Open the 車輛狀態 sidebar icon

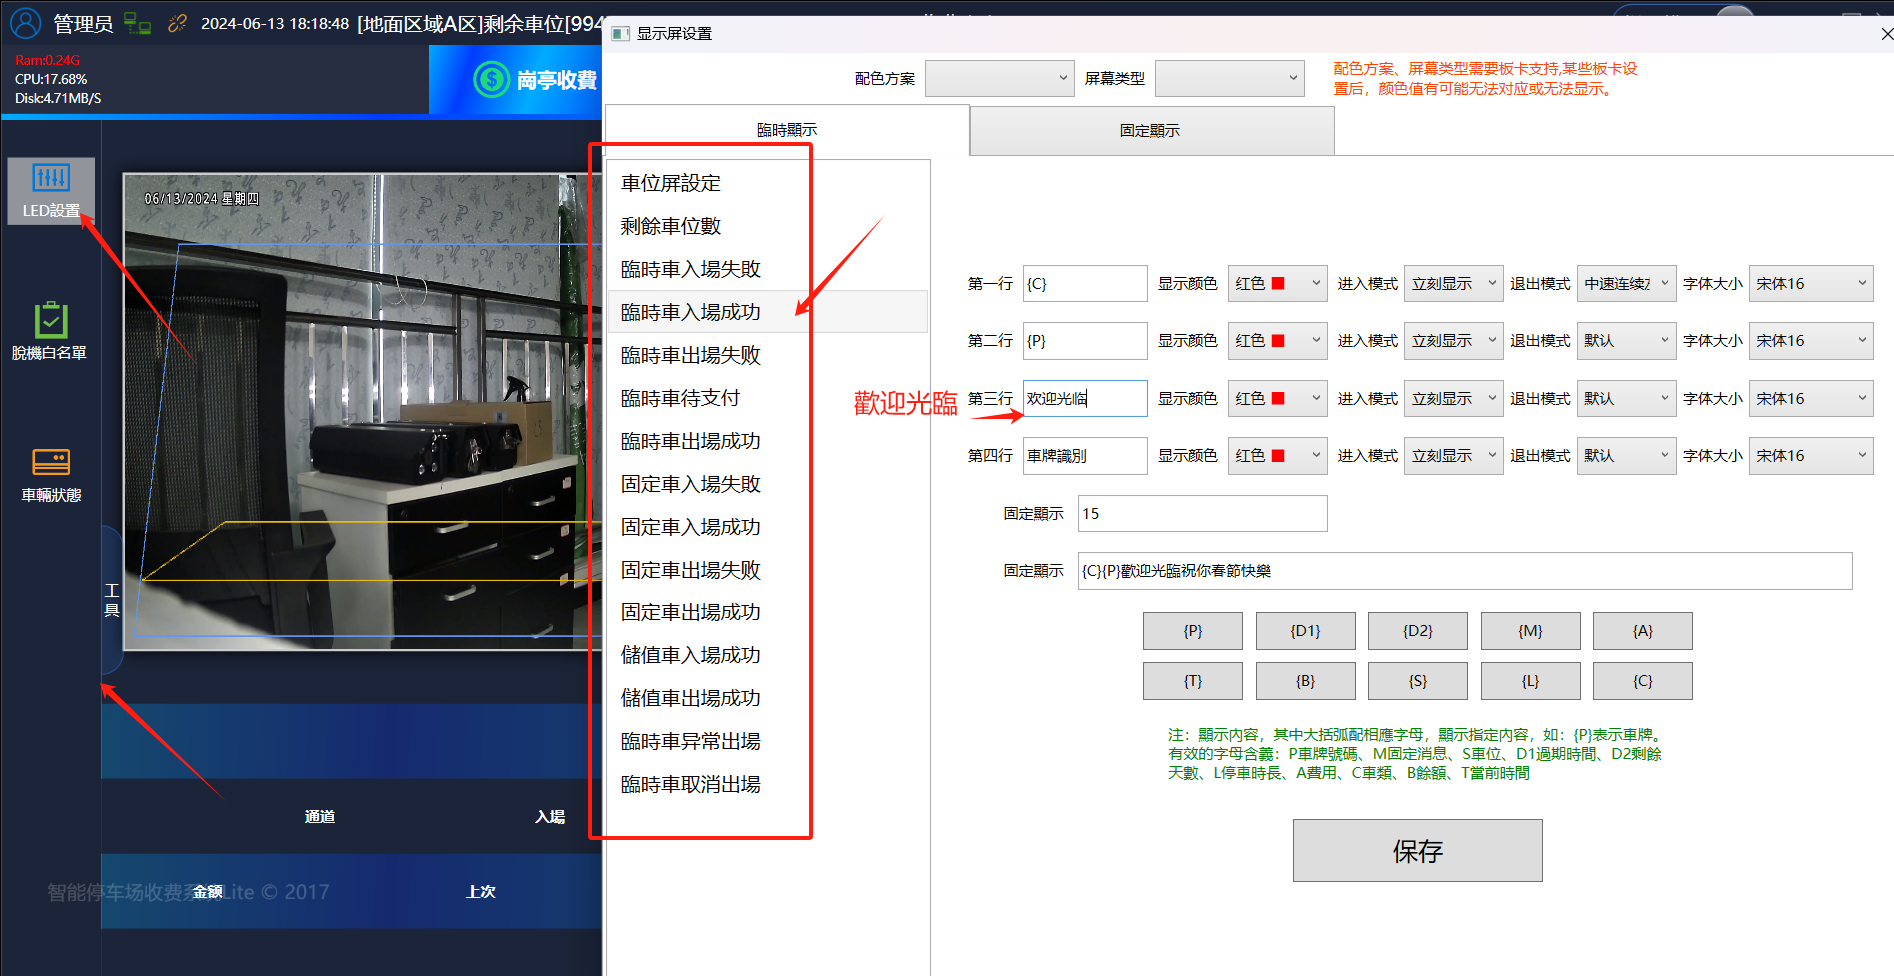tap(51, 474)
